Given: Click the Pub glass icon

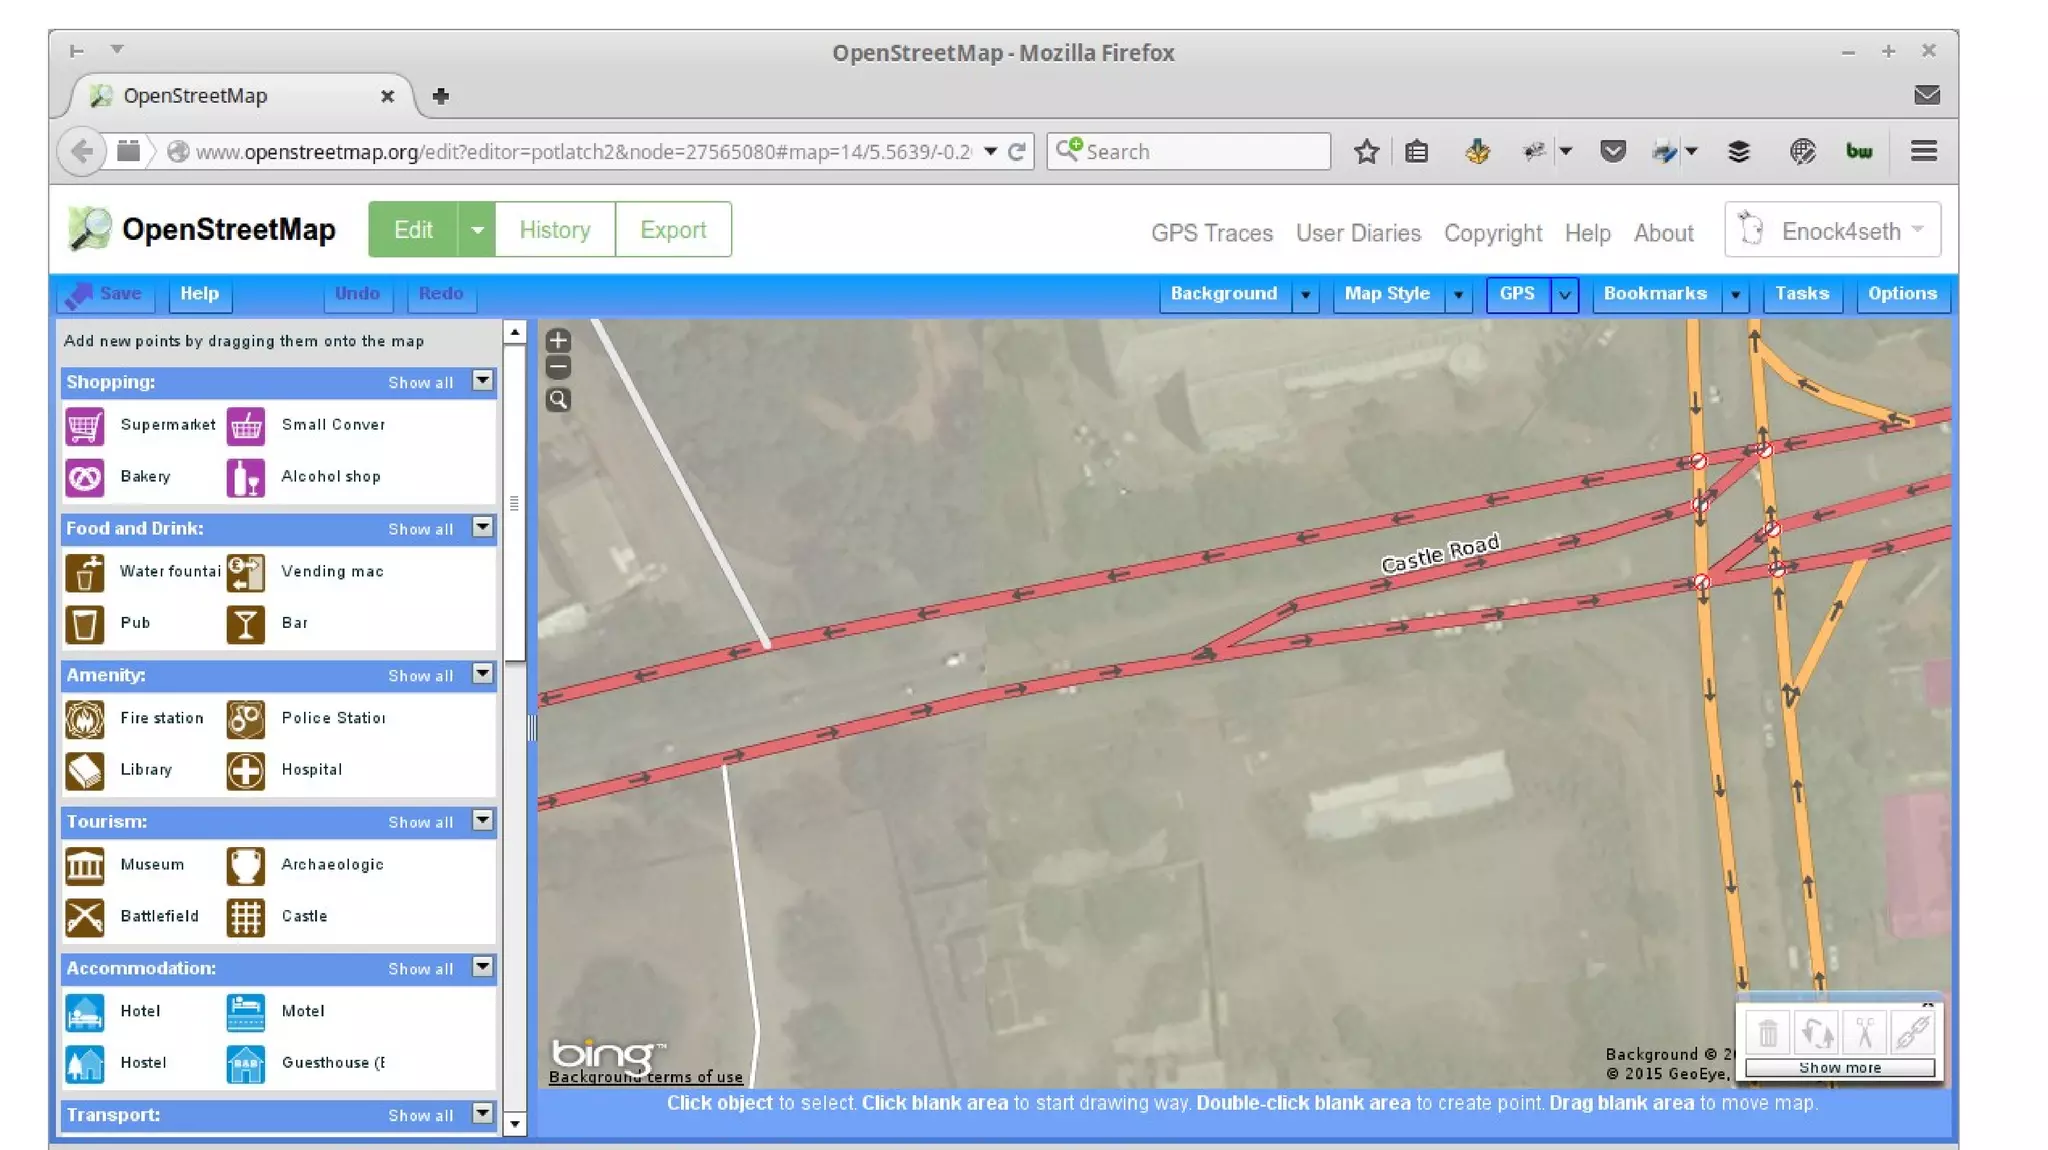Looking at the screenshot, I should [85, 624].
